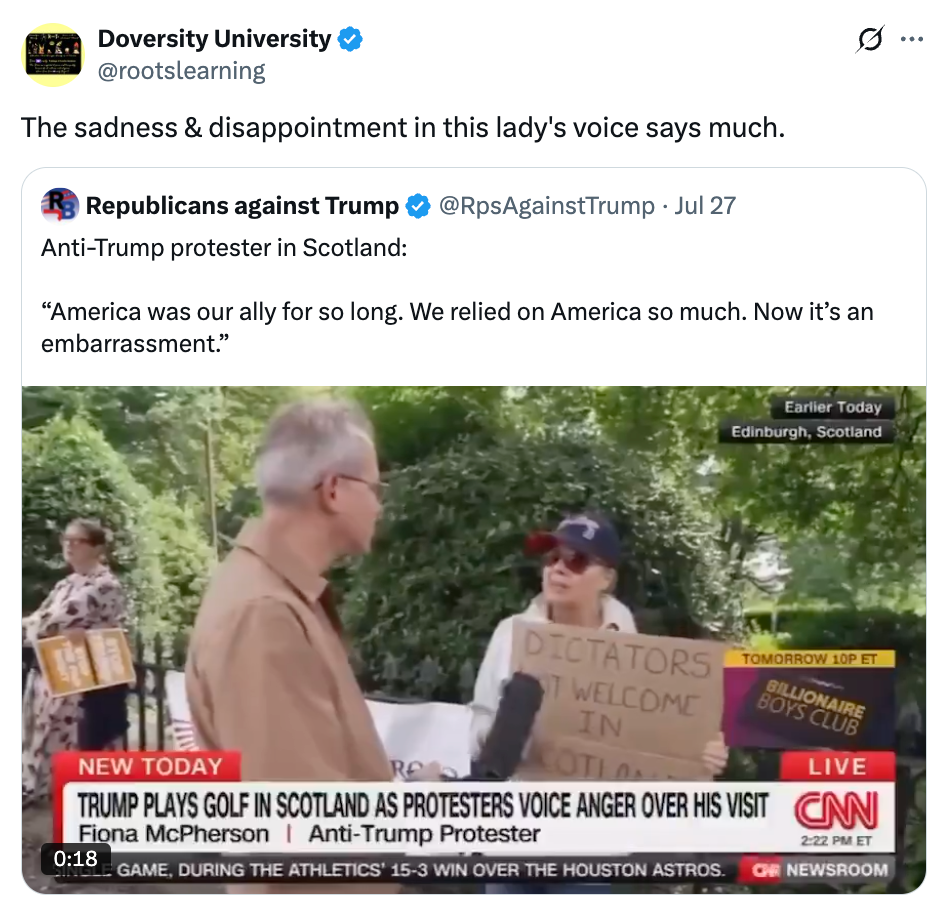Click the Republicans against Trump display name
The height and width of the screenshot is (910, 940).
(x=242, y=206)
